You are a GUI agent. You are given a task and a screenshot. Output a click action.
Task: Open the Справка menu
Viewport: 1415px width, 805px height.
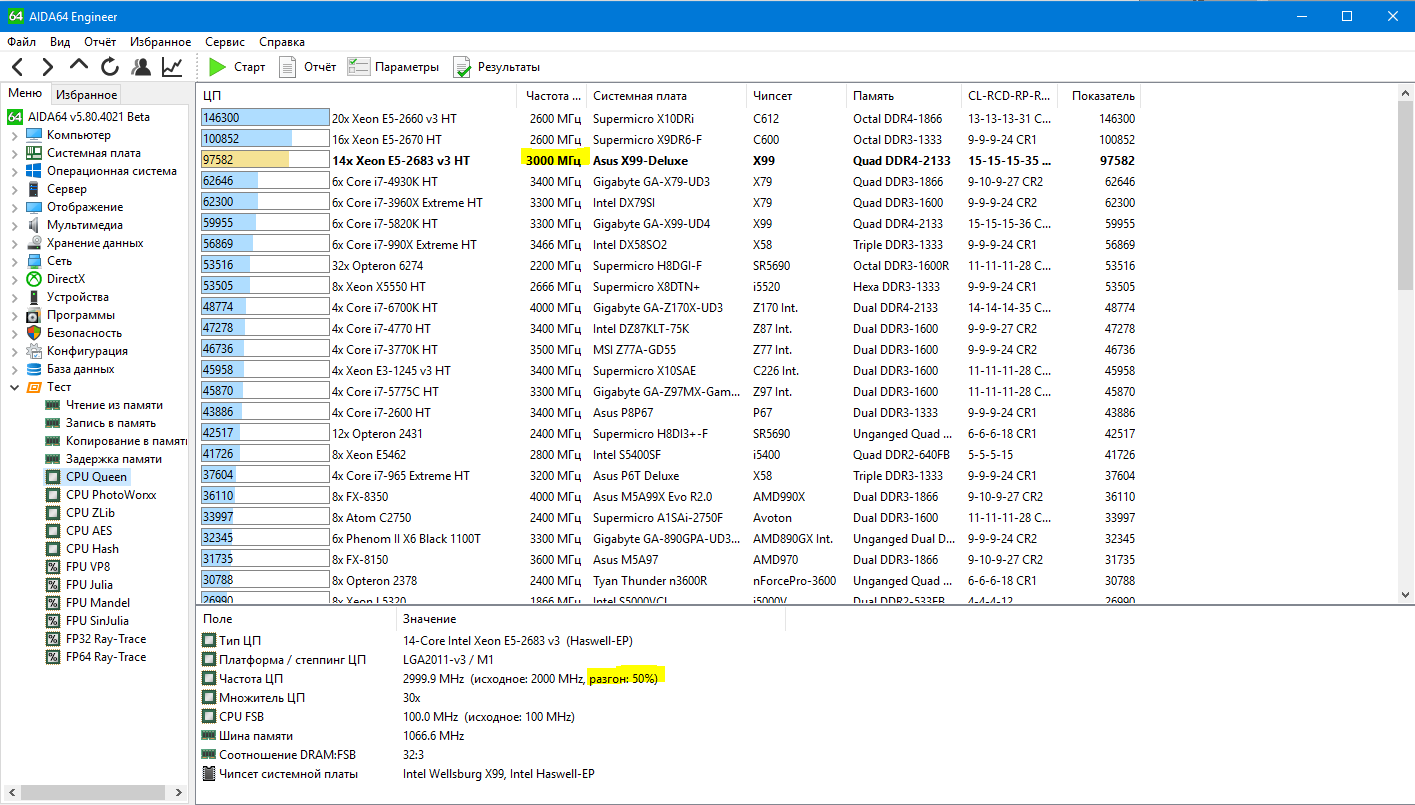[282, 42]
